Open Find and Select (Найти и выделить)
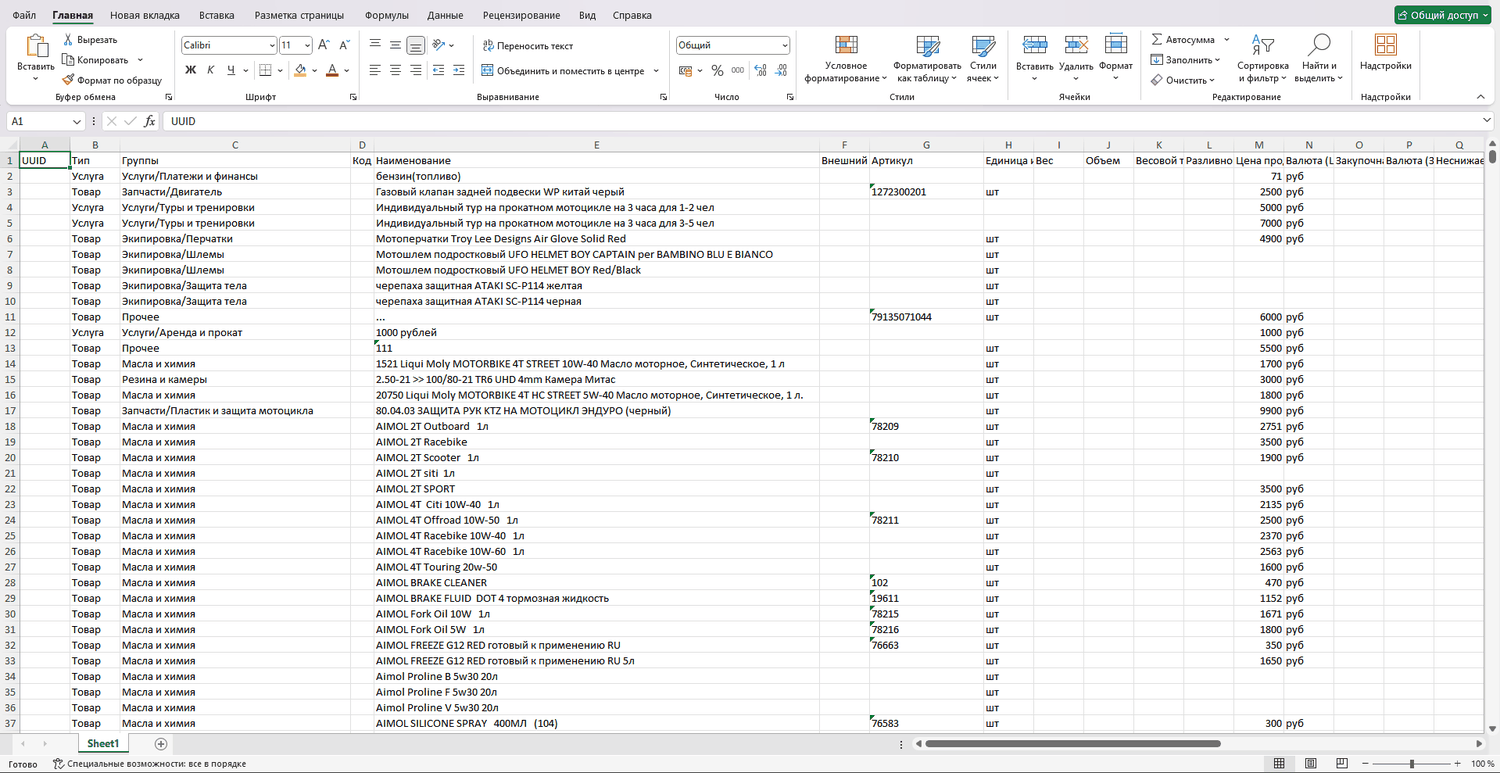 coord(1319,58)
